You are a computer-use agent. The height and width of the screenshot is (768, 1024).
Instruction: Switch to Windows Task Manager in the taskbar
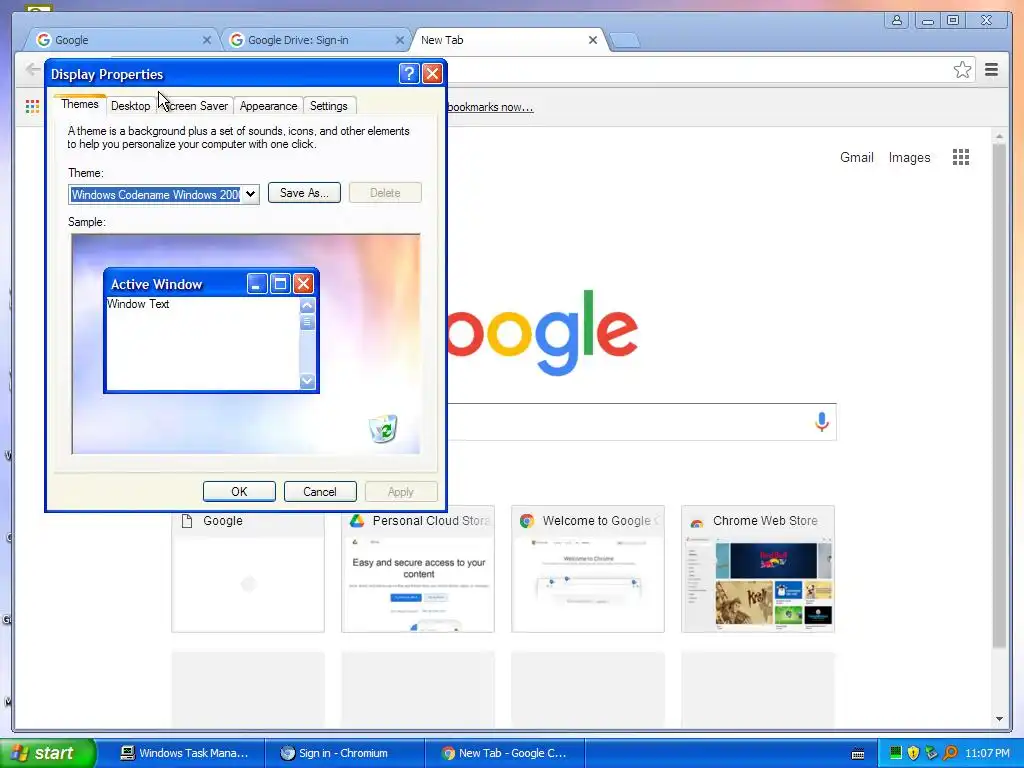pos(185,753)
